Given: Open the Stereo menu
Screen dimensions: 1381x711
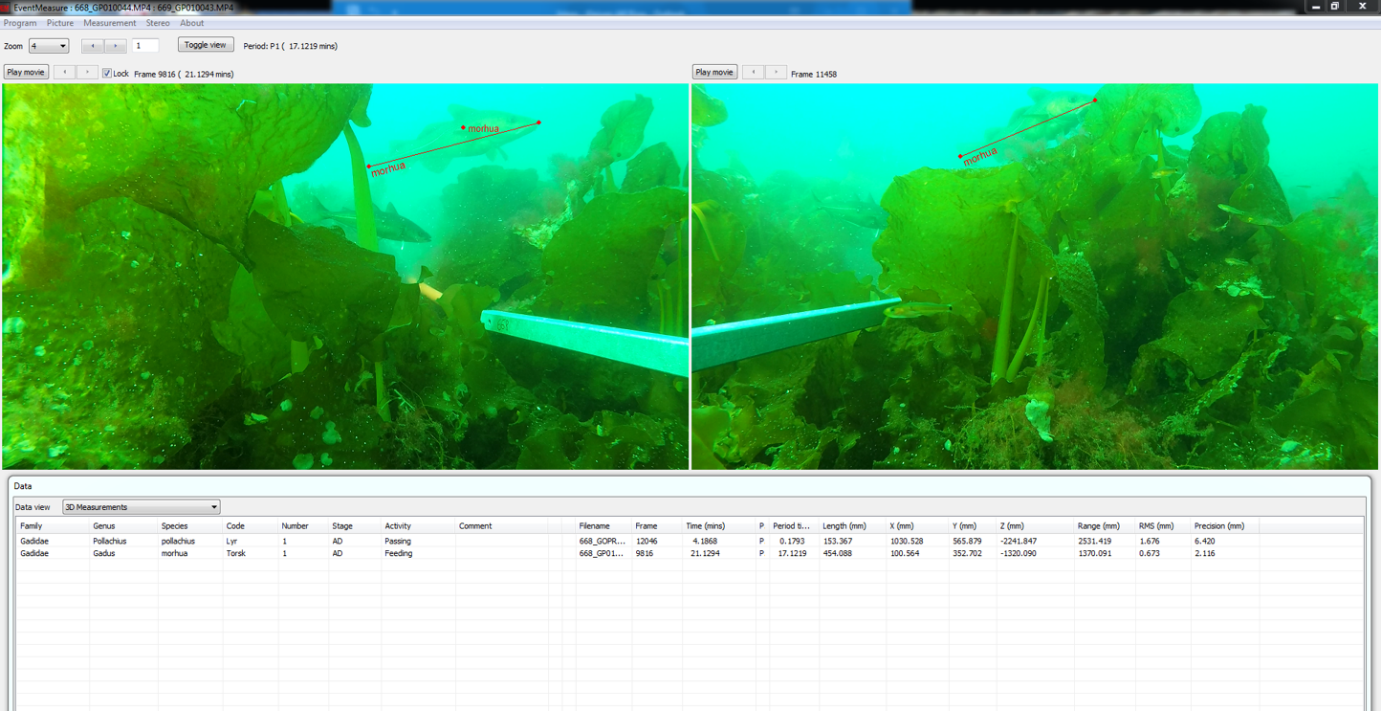Looking at the screenshot, I should tap(158, 23).
